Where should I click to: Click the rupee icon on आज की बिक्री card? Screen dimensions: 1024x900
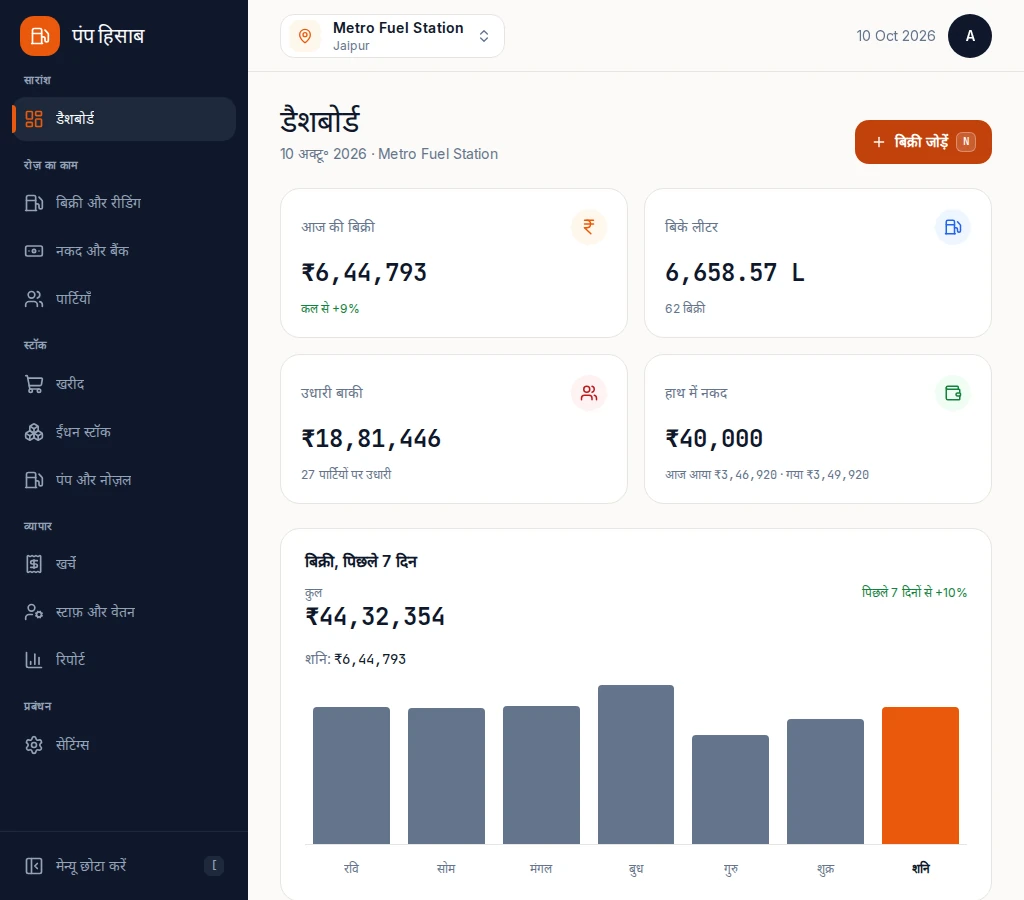click(x=589, y=227)
